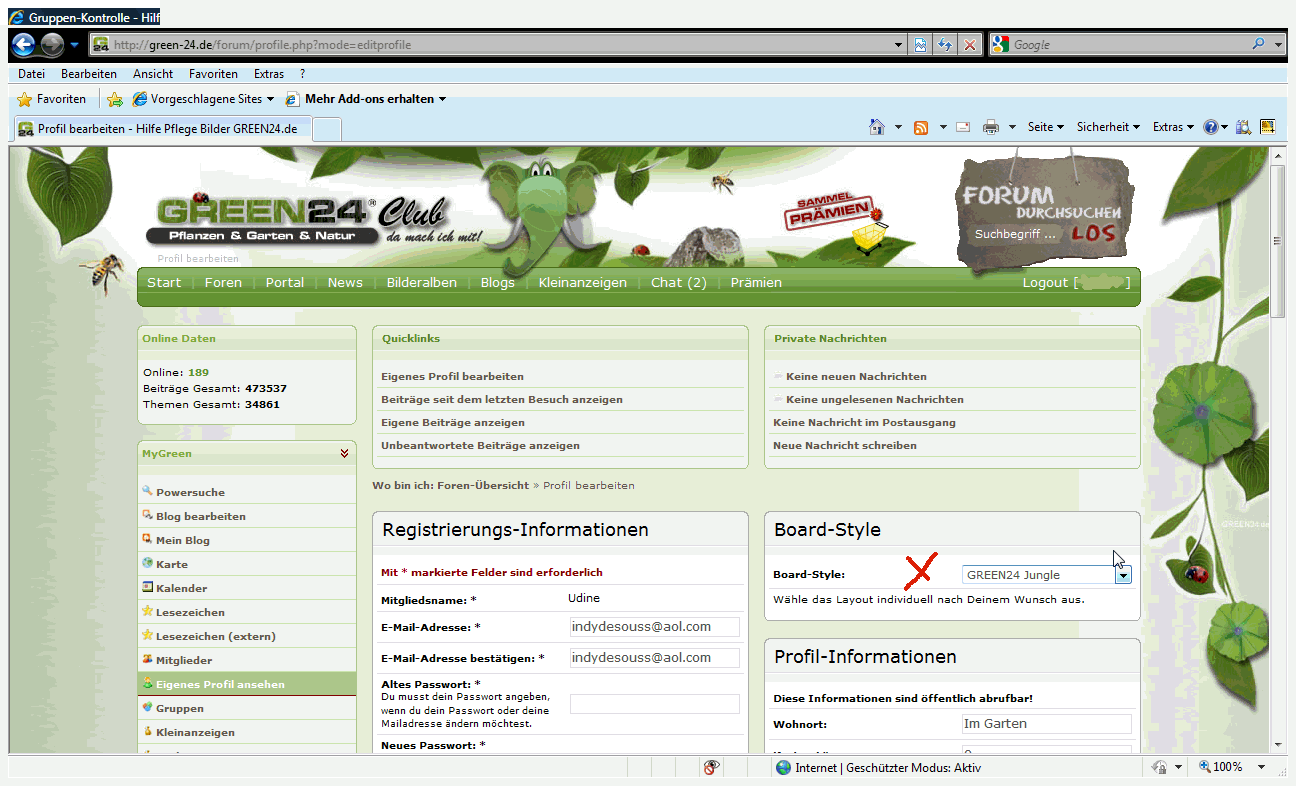Click the Print icon in command bar

[990, 127]
